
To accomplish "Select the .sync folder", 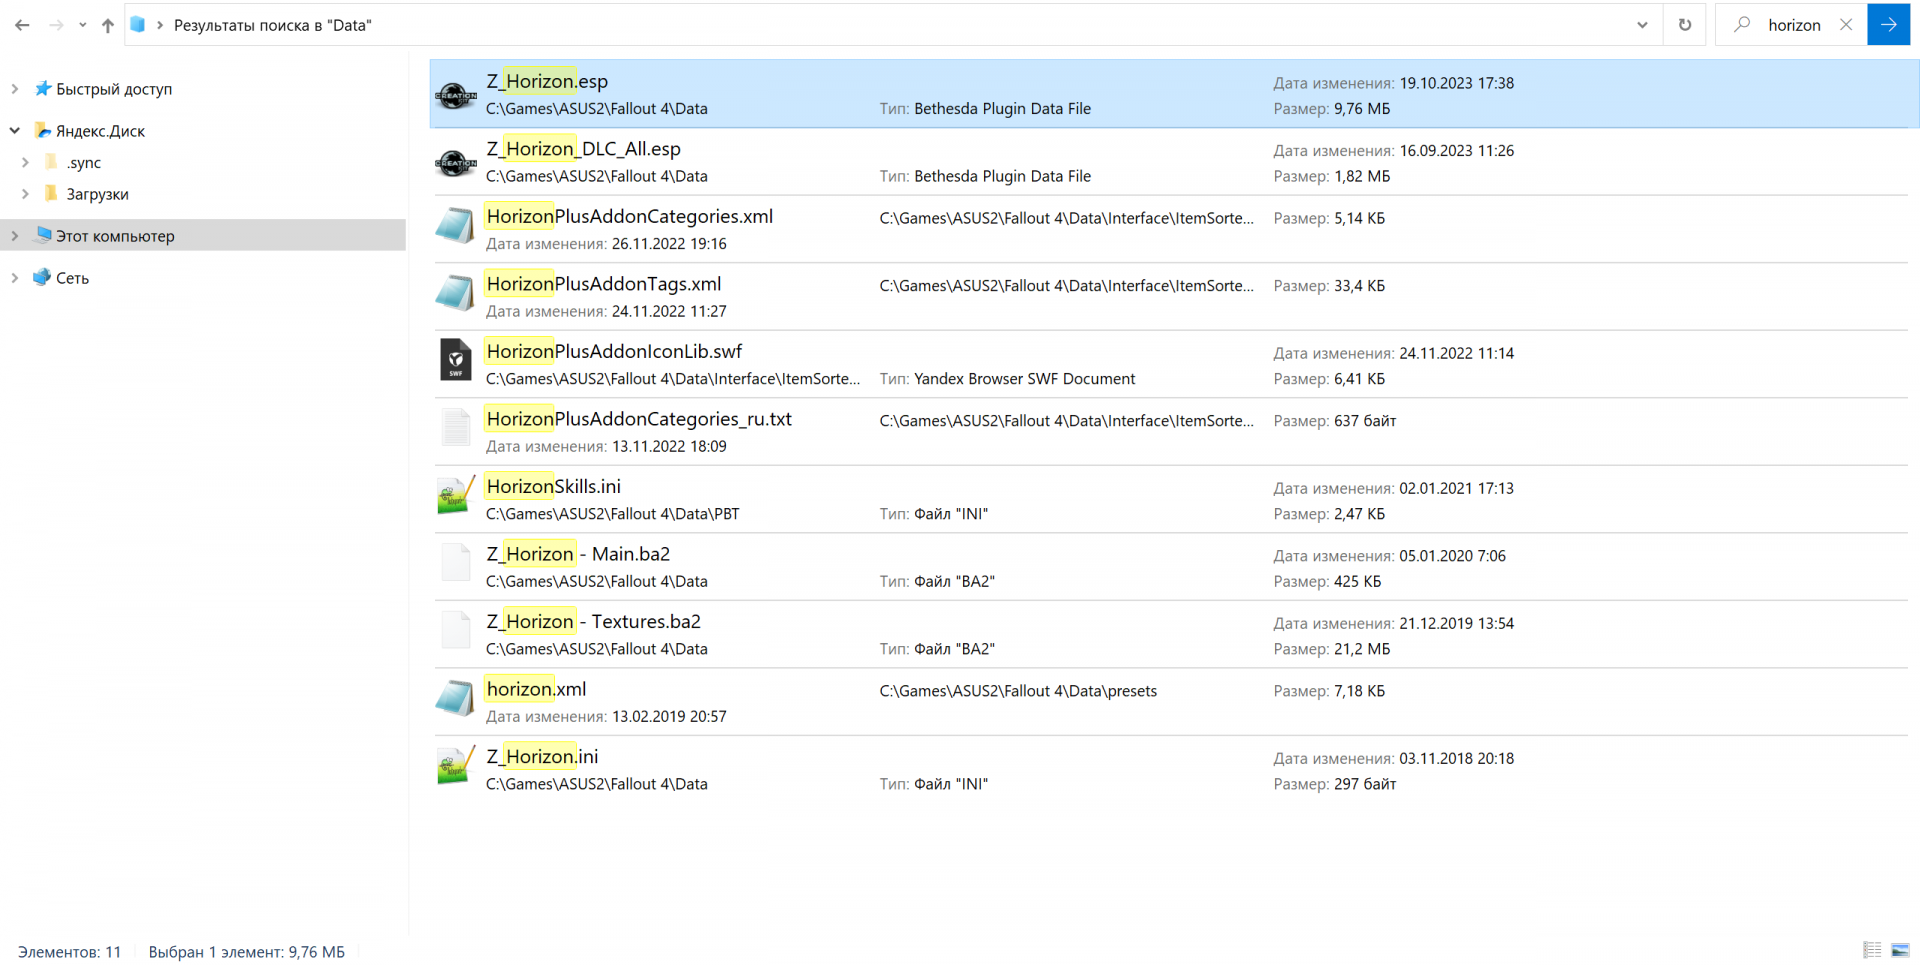I will [x=84, y=163].
